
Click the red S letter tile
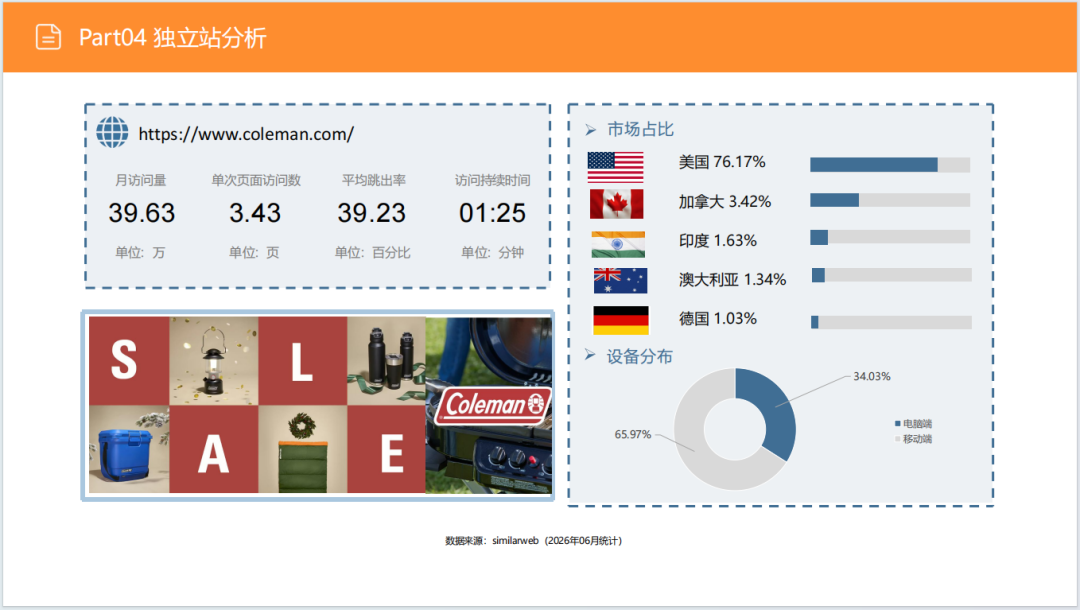129,361
